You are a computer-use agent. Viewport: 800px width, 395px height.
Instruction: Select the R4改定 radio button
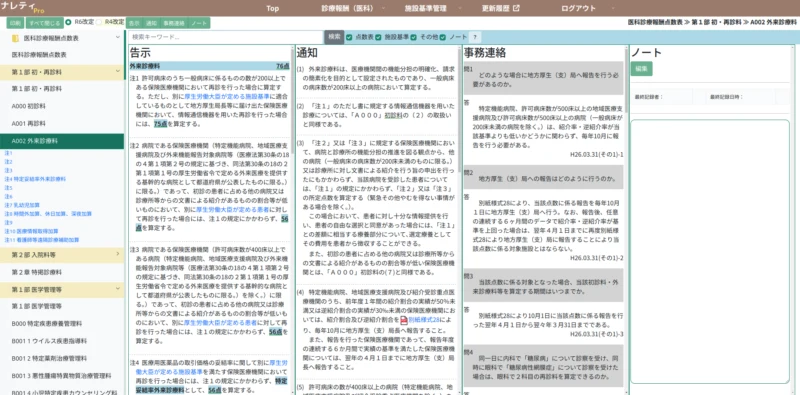pos(99,22)
